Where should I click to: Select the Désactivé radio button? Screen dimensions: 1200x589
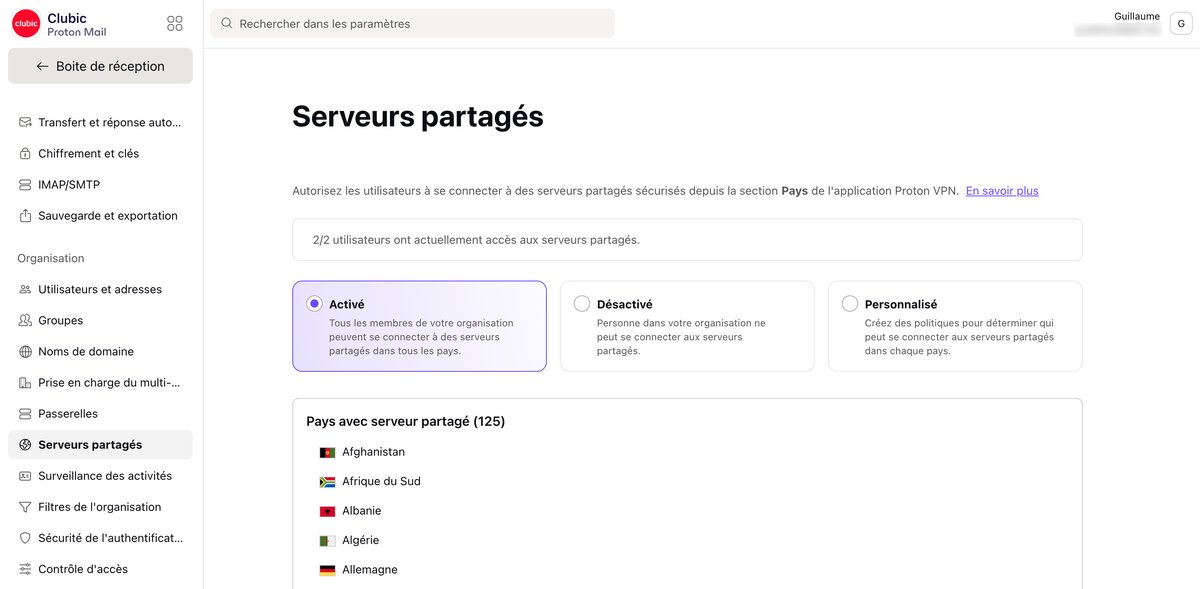pyautogui.click(x=582, y=304)
